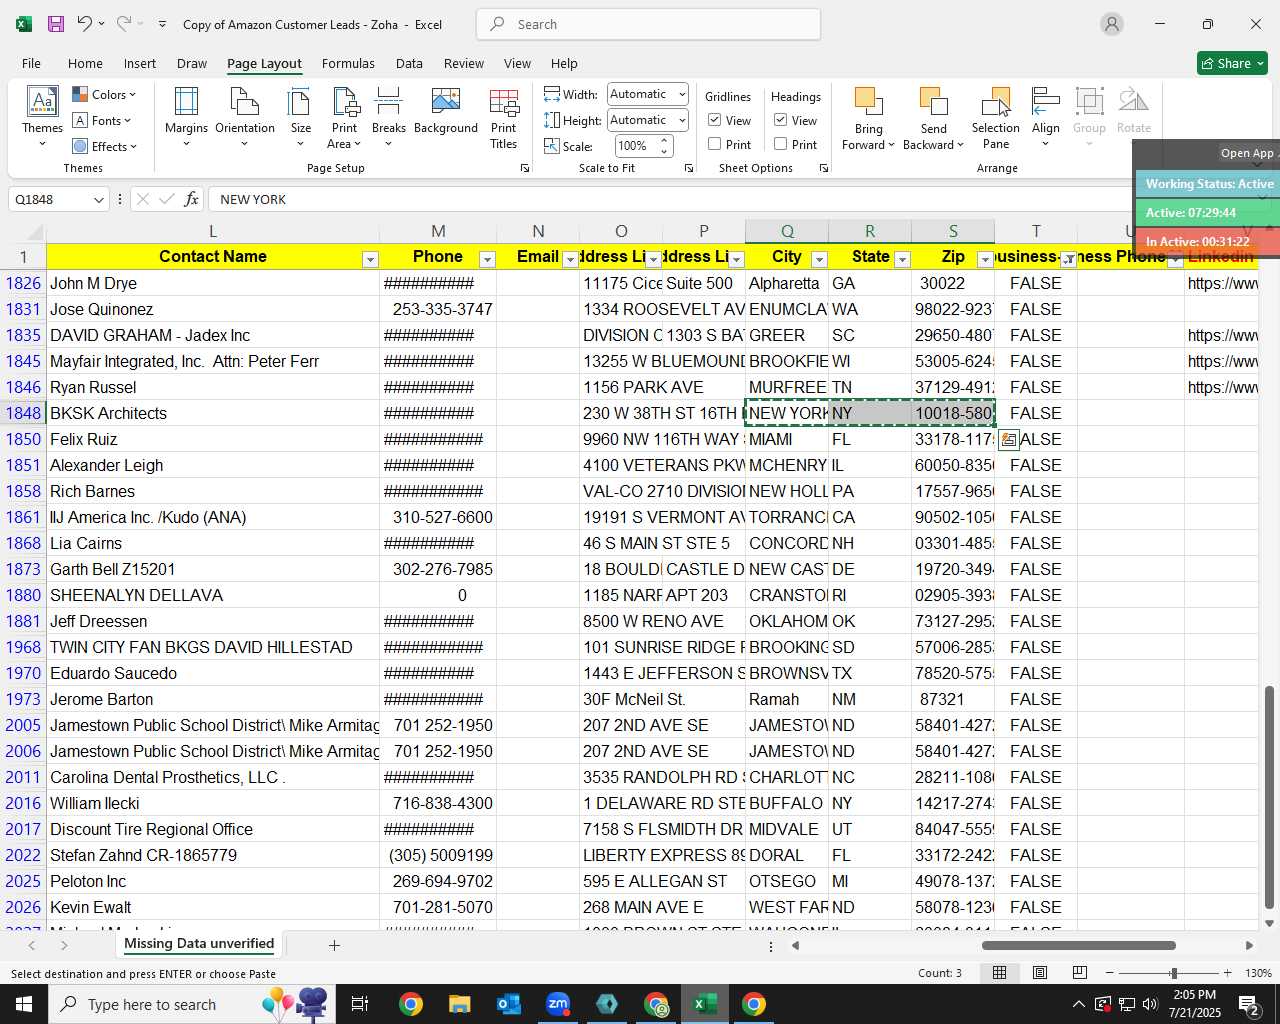Open Breaks menu
This screenshot has height=1024, width=1280.
[x=389, y=117]
